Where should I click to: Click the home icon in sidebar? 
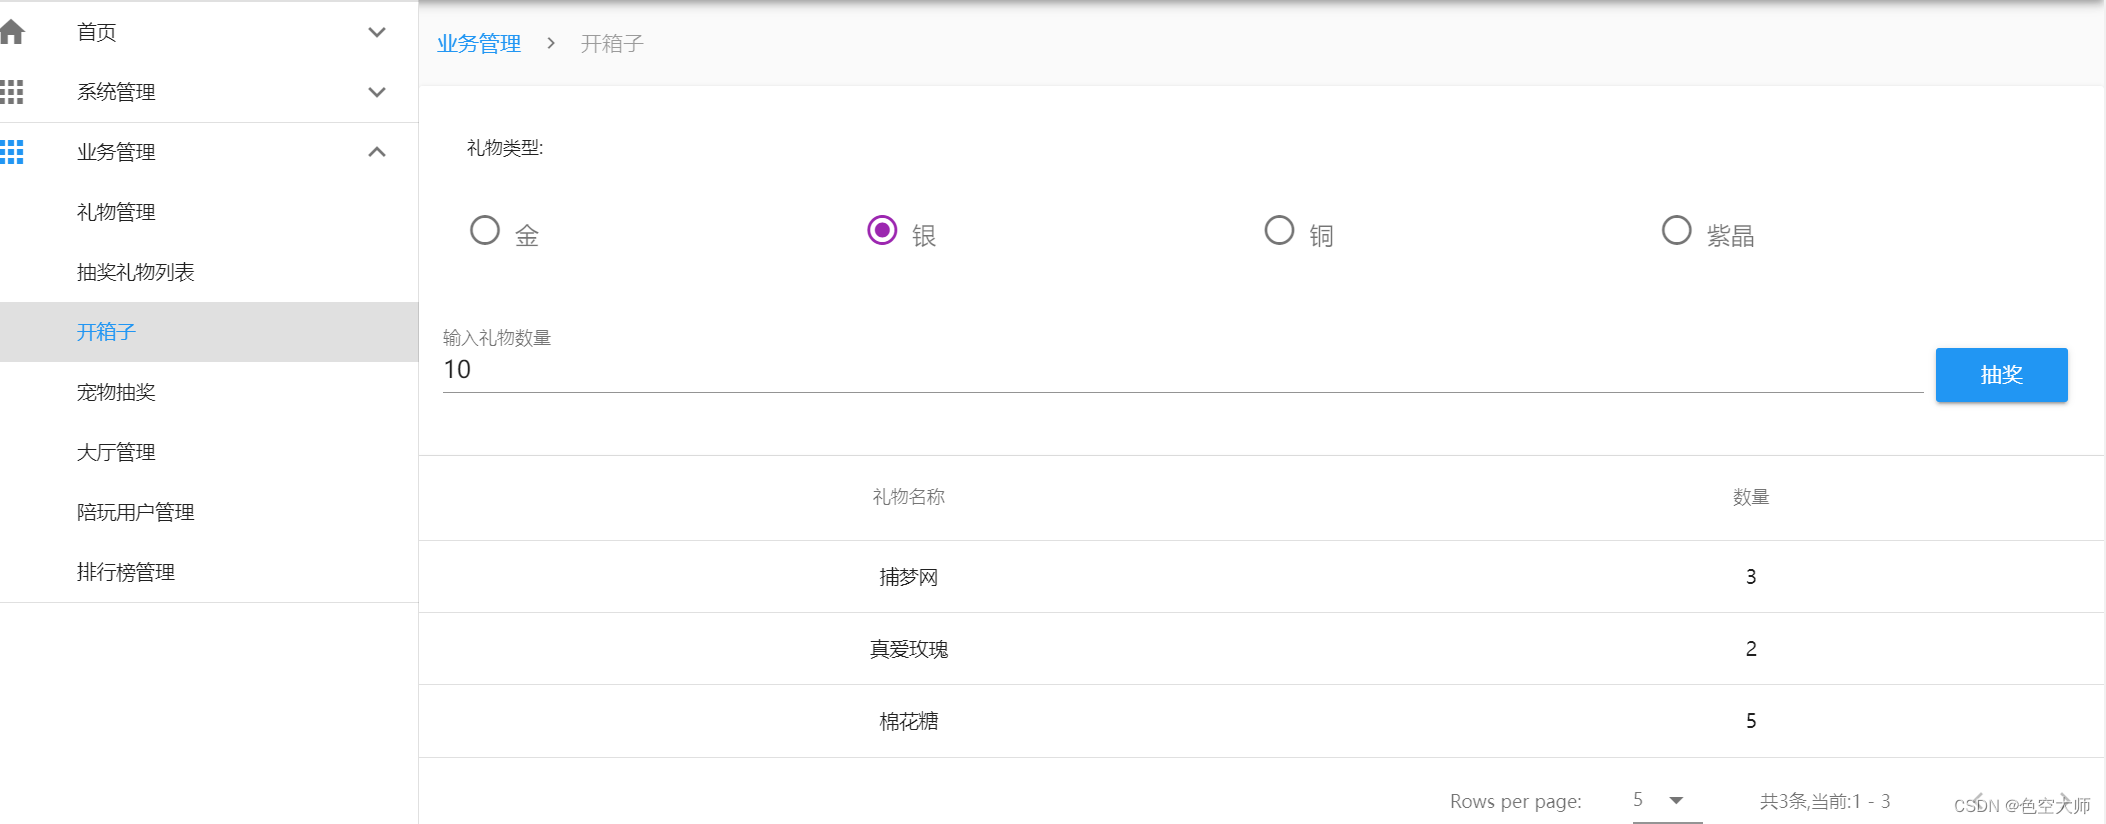[x=11, y=32]
